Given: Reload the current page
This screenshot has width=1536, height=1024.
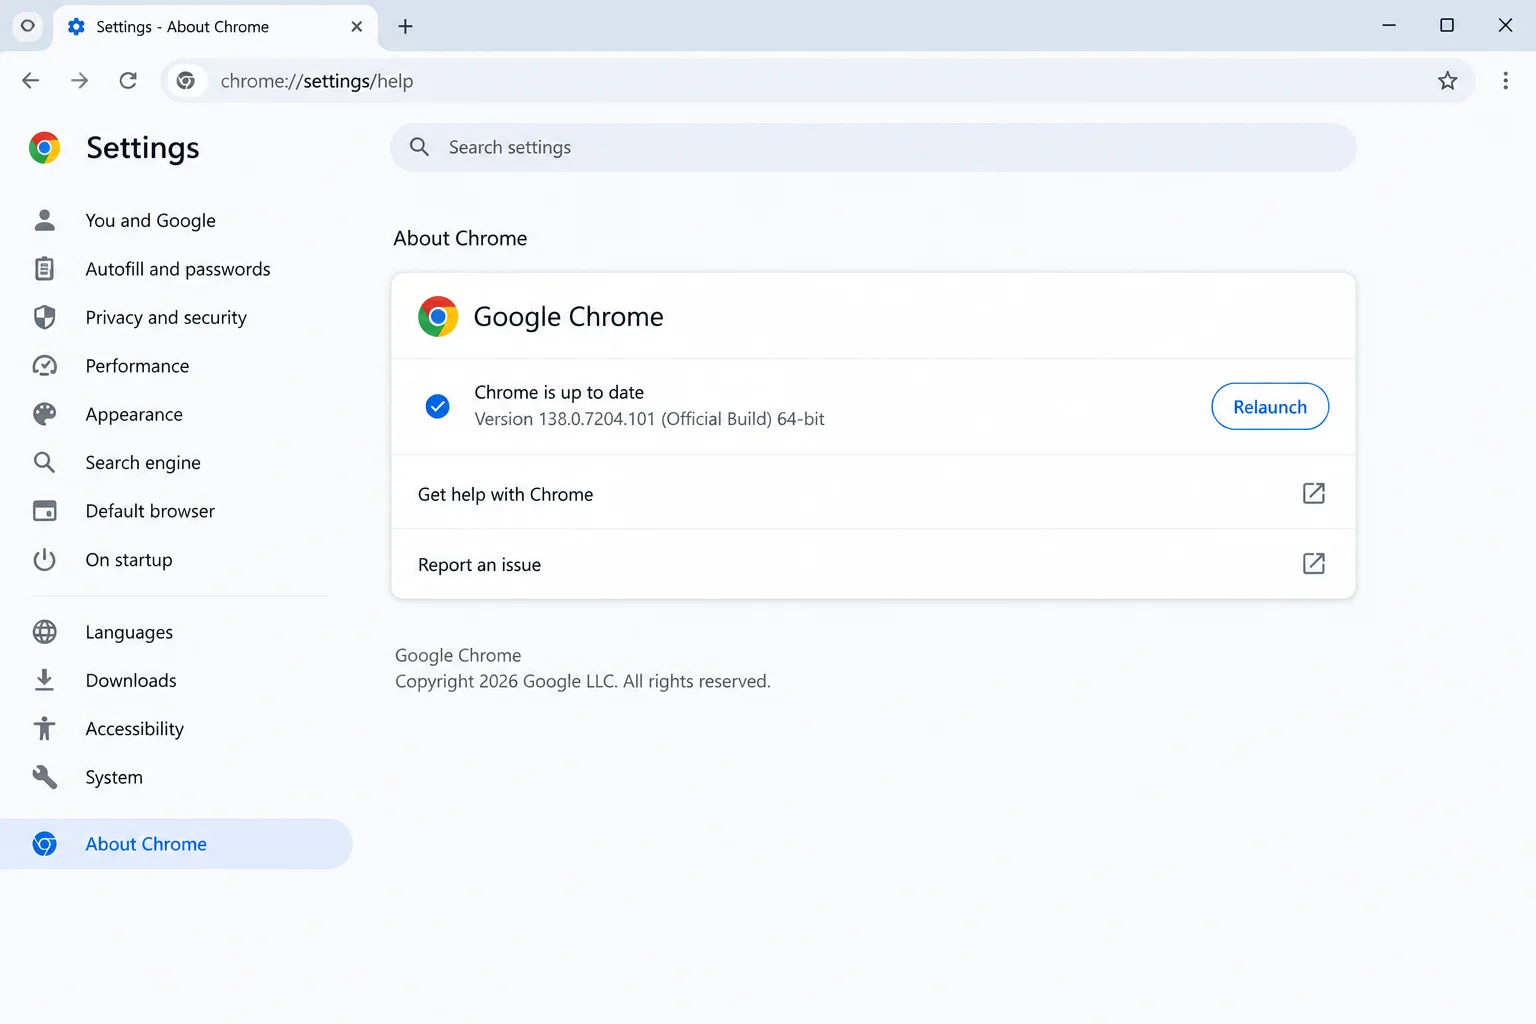Looking at the screenshot, I should [x=128, y=81].
